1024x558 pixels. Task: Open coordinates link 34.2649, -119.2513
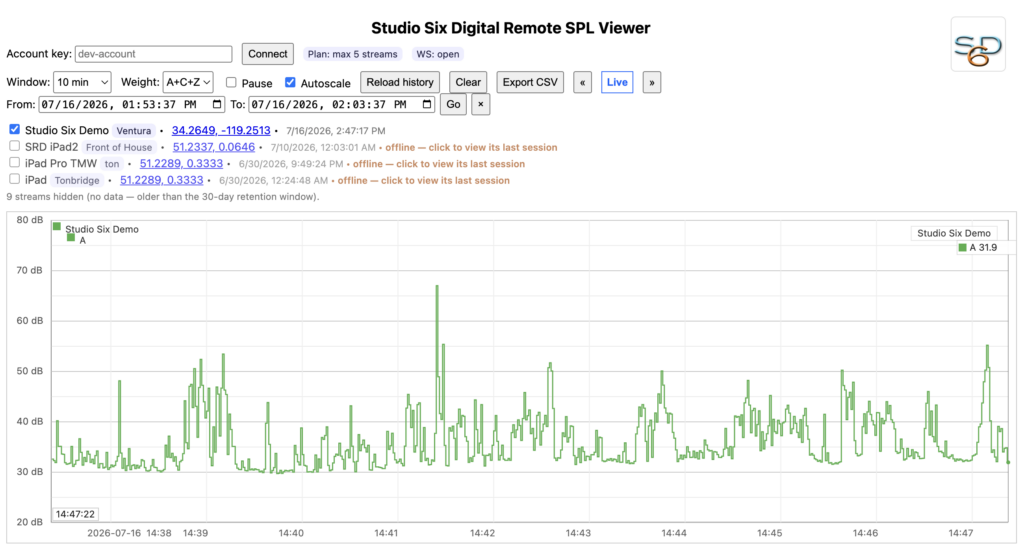coord(221,131)
